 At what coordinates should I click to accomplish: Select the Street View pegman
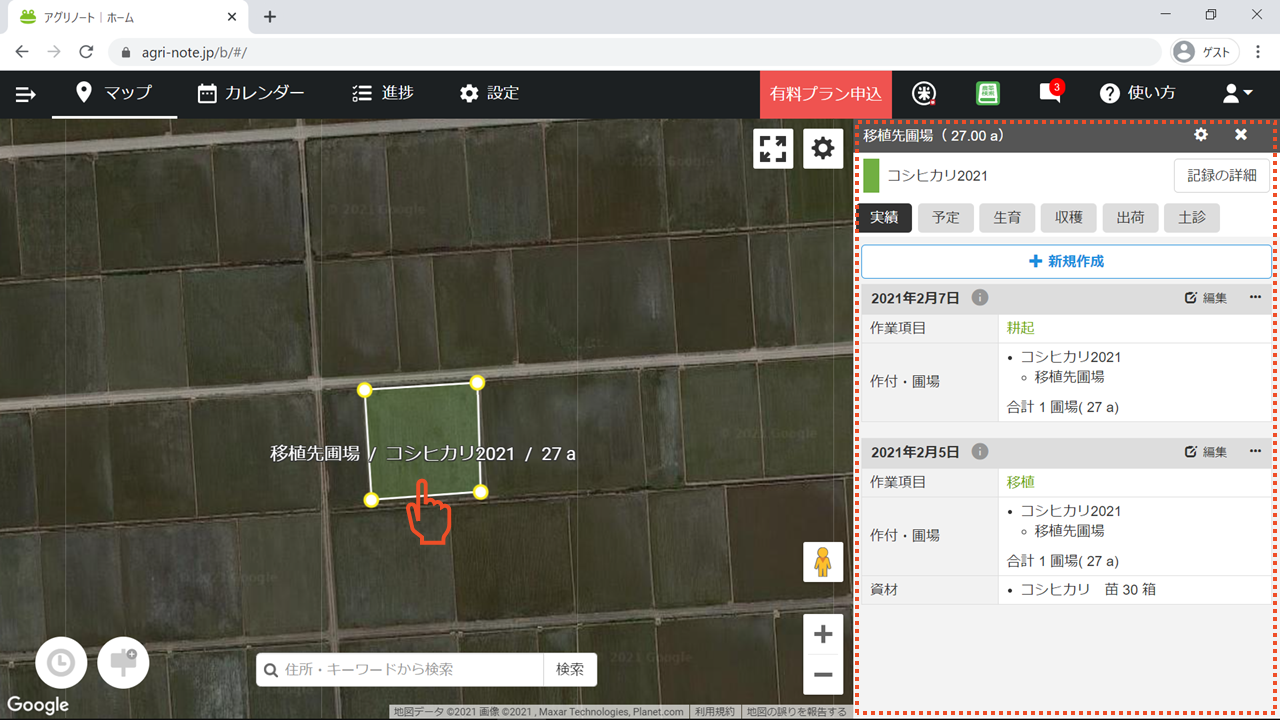click(823, 562)
